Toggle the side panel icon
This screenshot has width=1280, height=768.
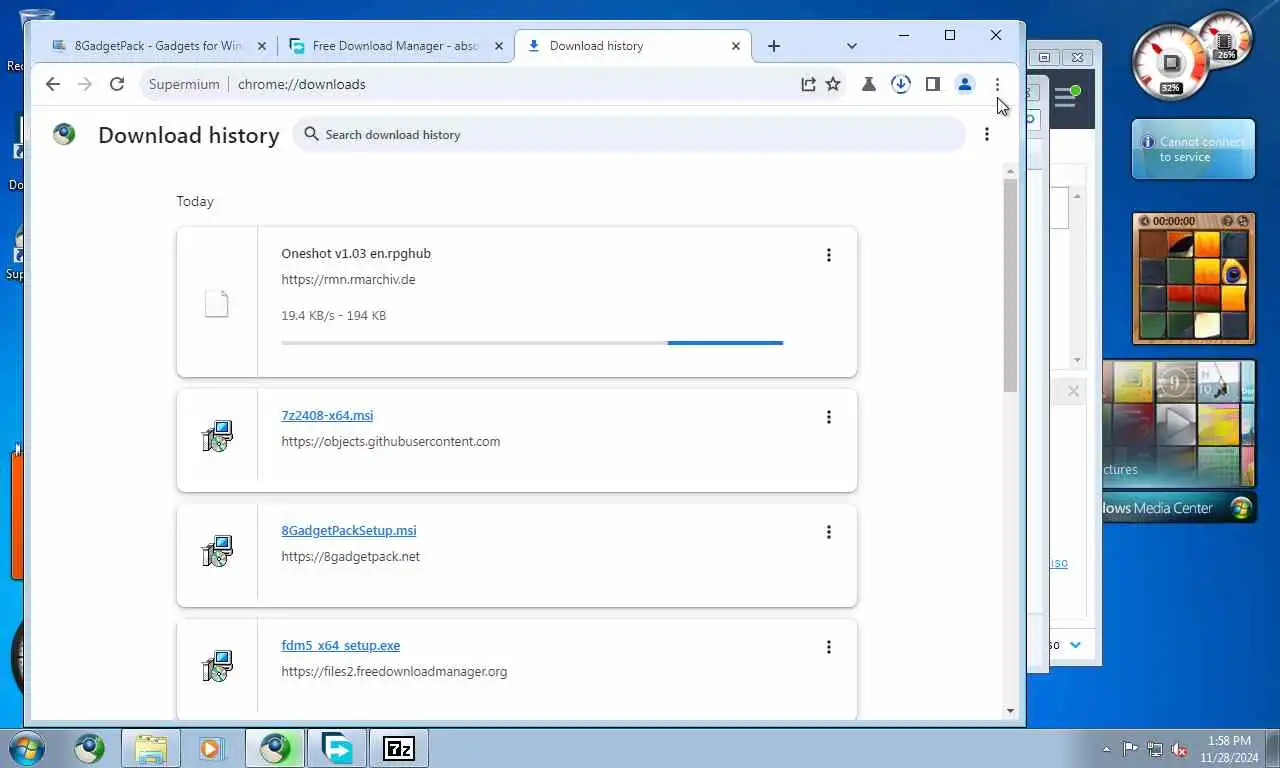pyautogui.click(x=933, y=84)
